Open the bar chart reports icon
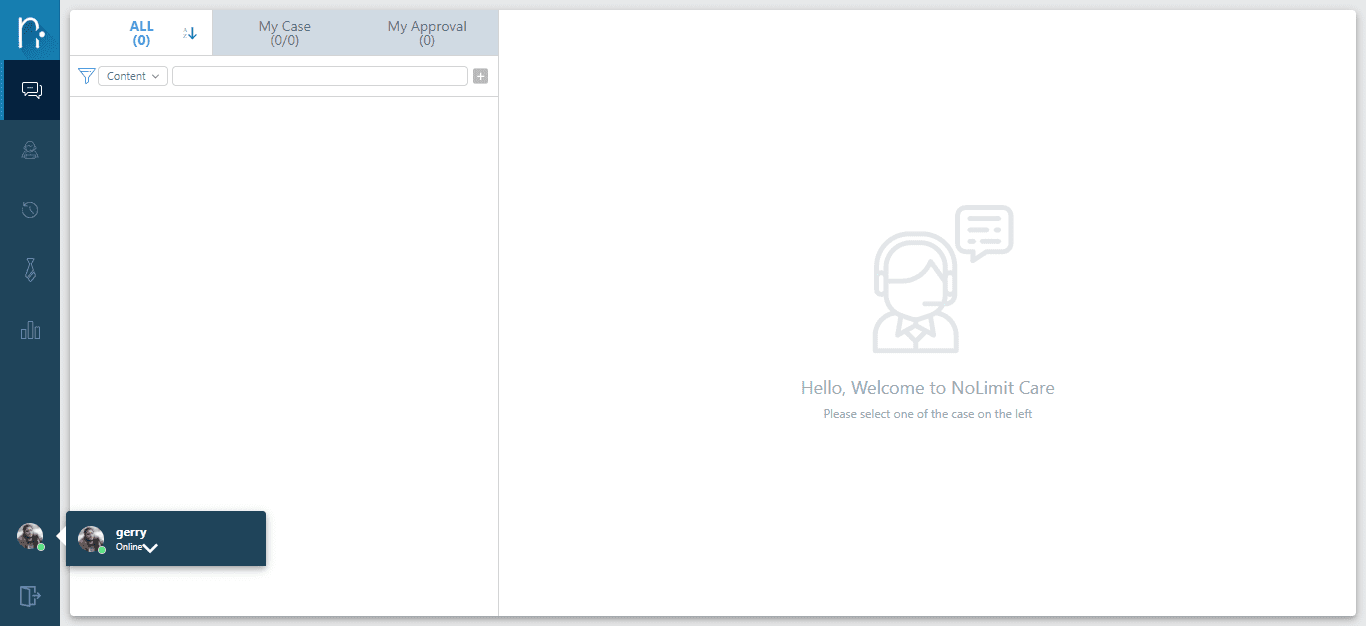This screenshot has height=626, width=1366. pyautogui.click(x=30, y=330)
